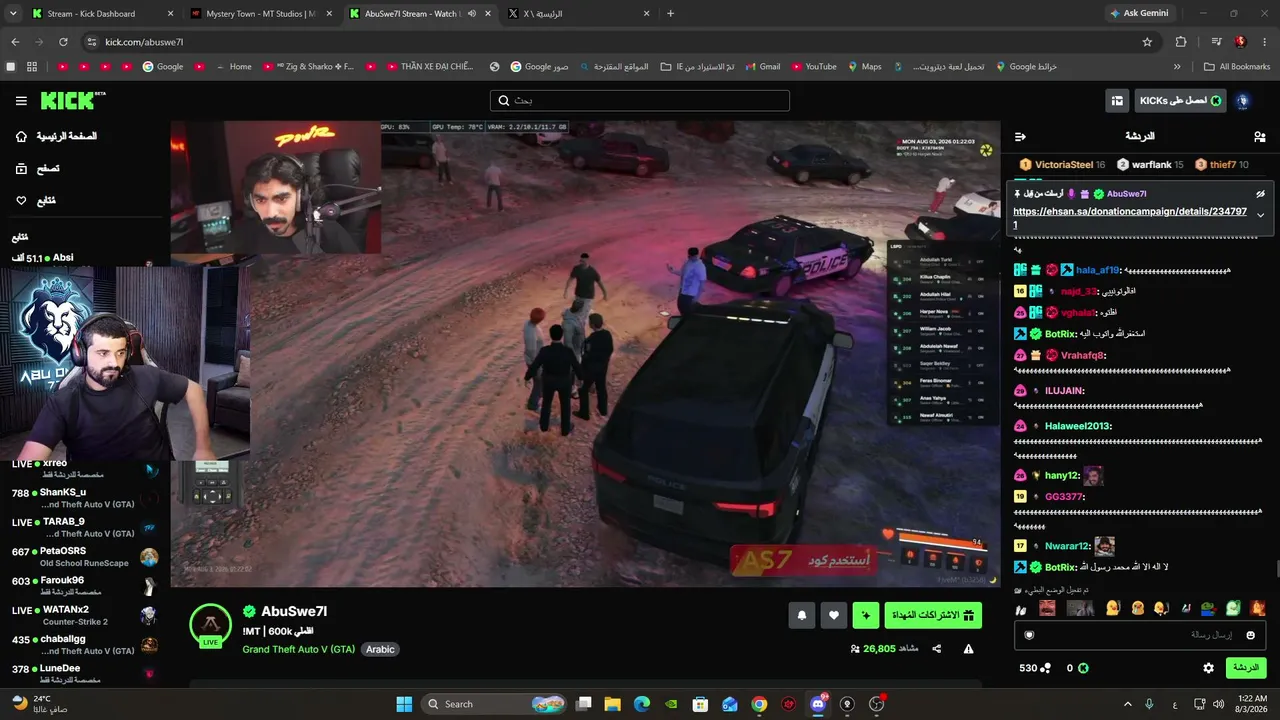
Task: Reload the current page
Action: tap(63, 42)
